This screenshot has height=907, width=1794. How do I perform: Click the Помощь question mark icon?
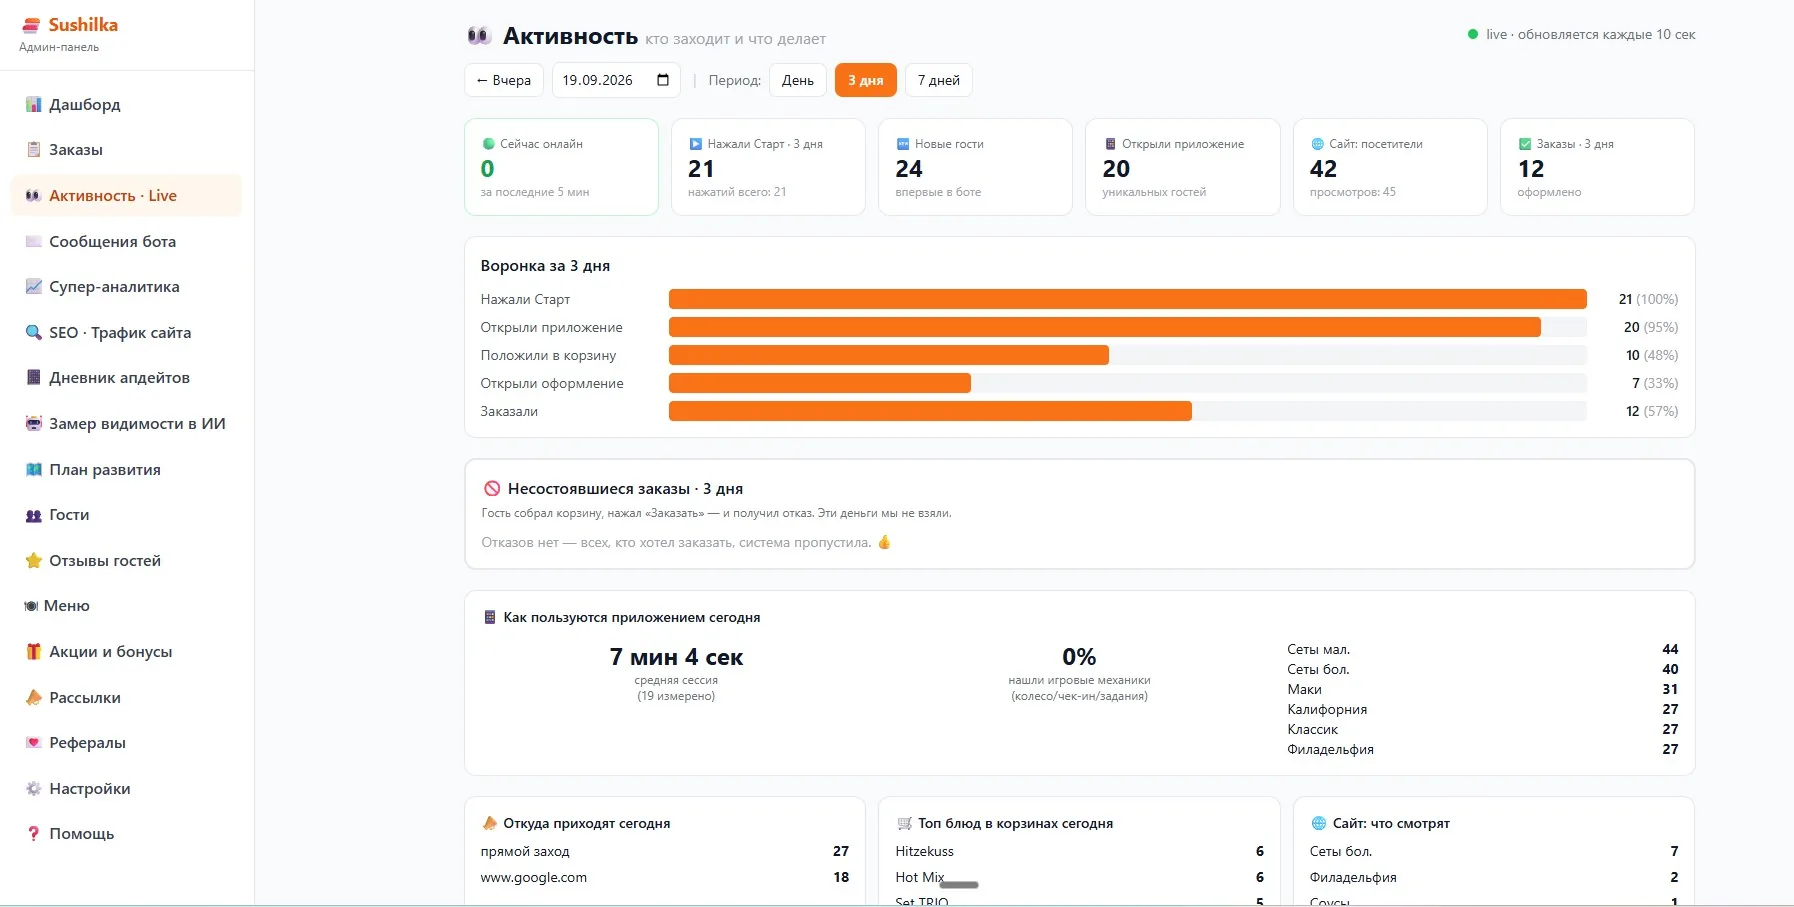point(34,834)
